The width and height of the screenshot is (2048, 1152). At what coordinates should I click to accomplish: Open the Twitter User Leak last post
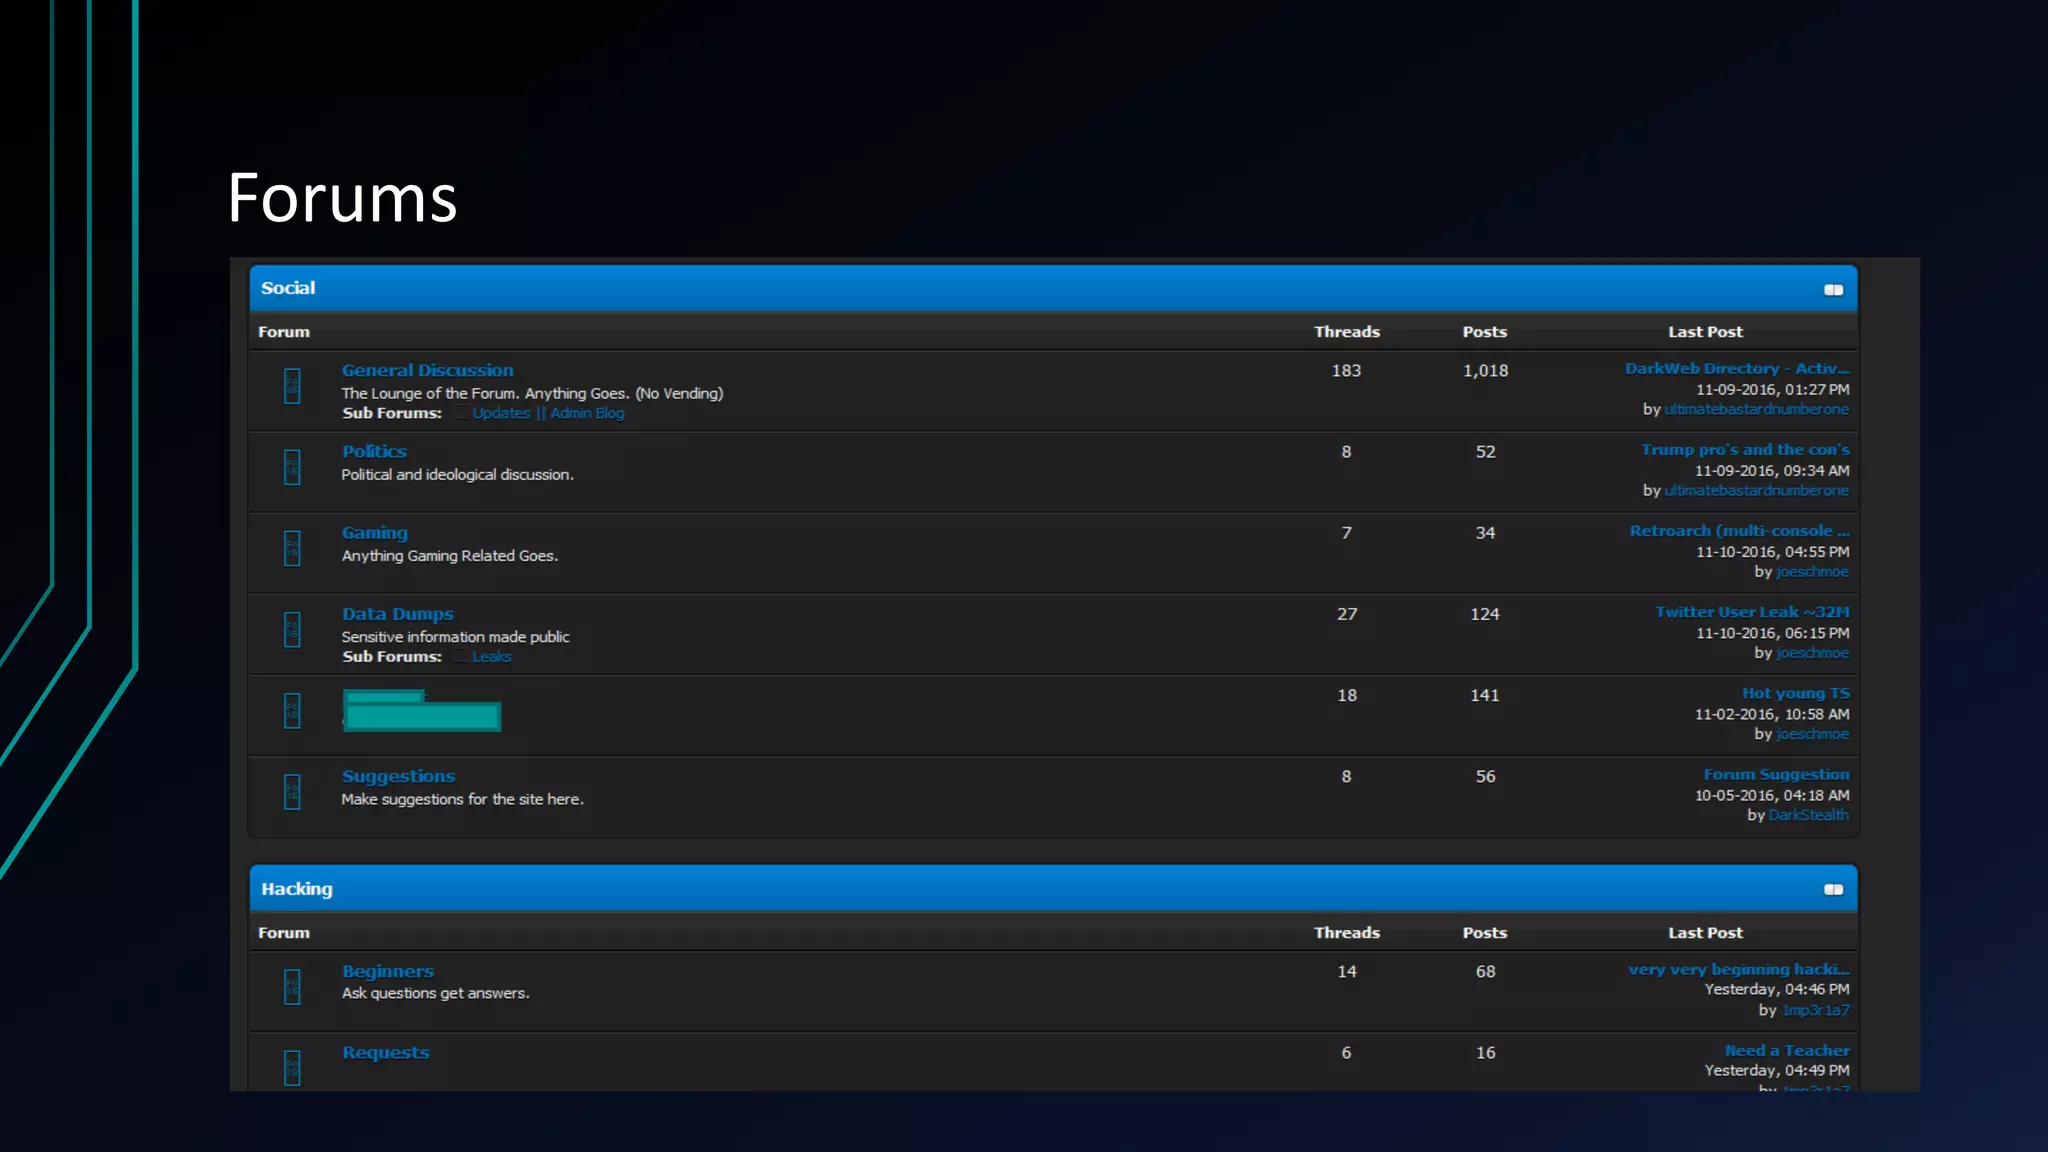[x=1752, y=612]
